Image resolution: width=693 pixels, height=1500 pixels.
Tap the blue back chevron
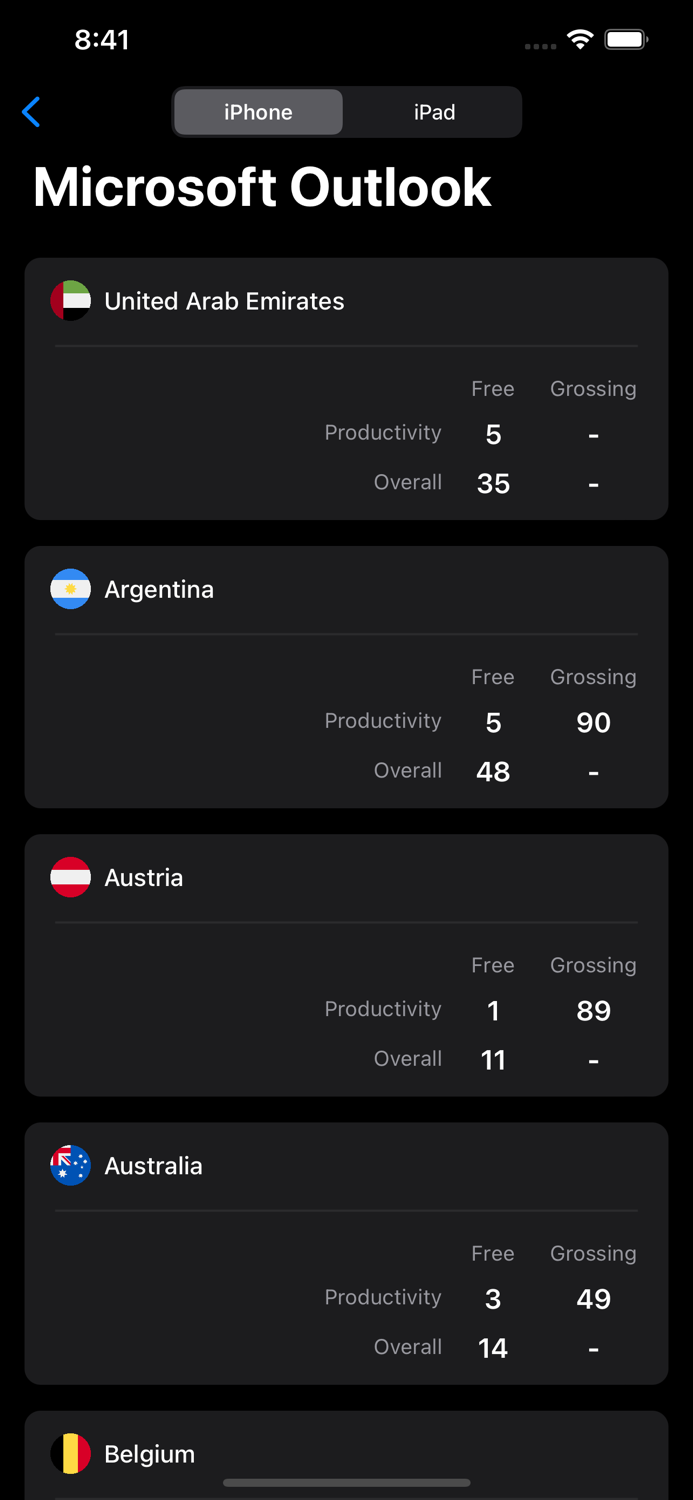(31, 112)
